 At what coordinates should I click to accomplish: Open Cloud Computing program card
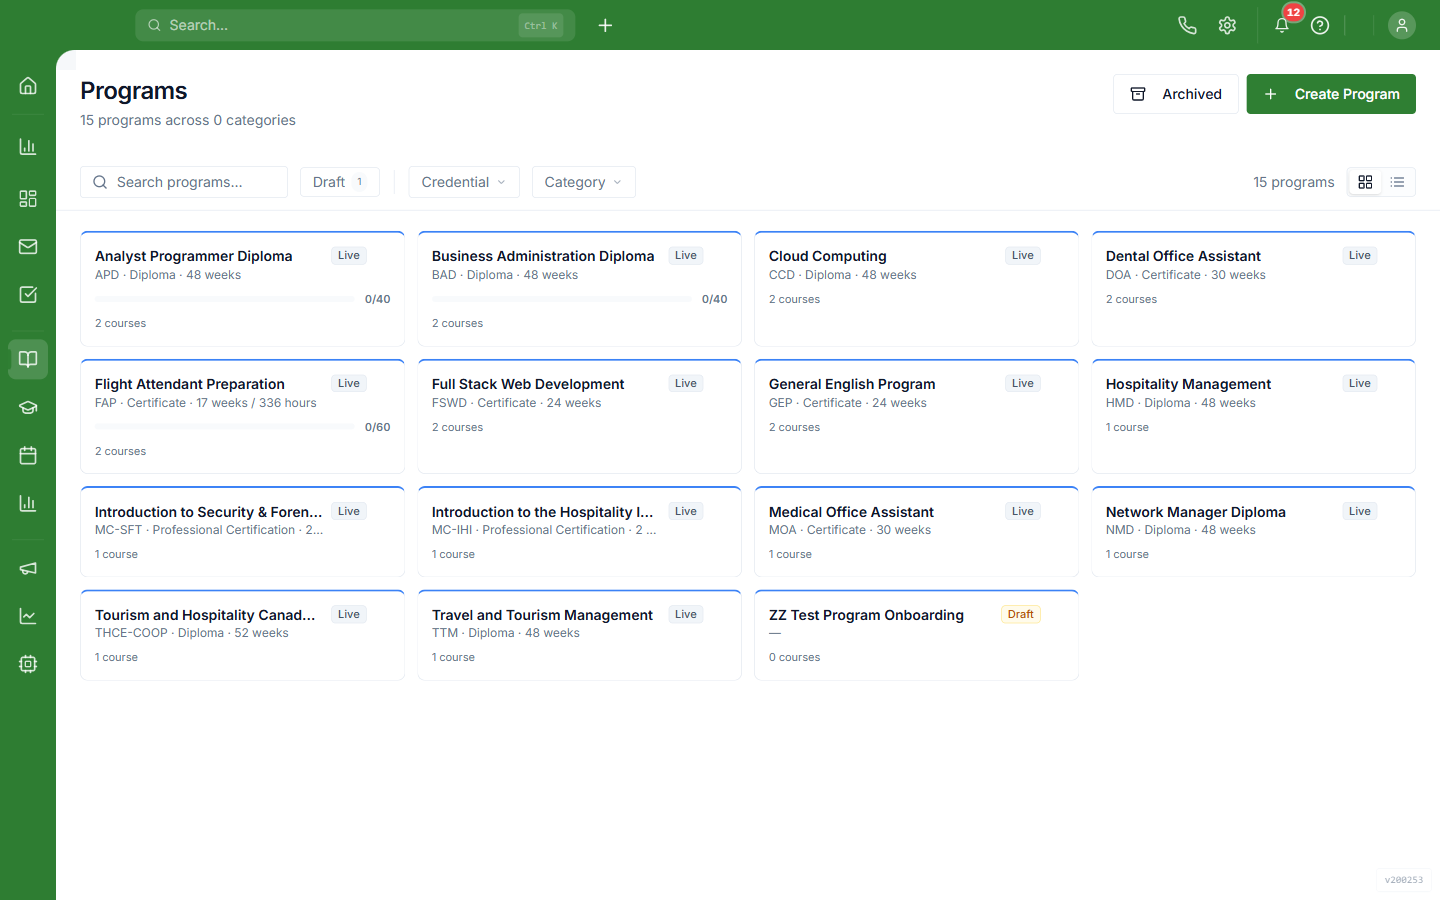coord(916,289)
